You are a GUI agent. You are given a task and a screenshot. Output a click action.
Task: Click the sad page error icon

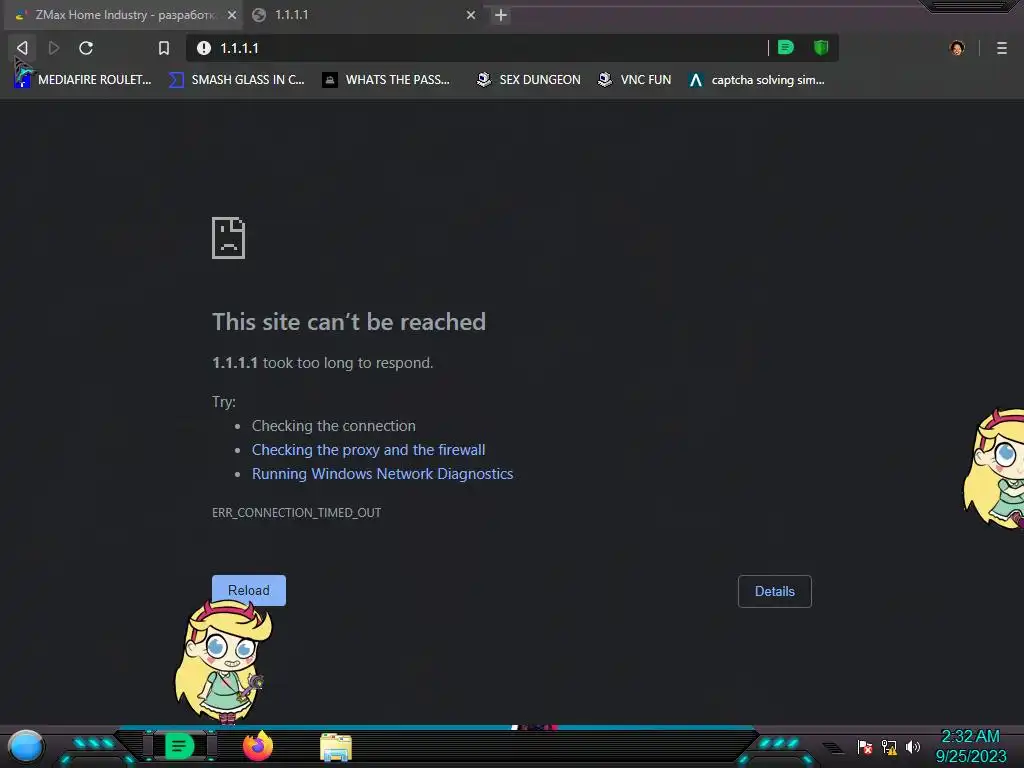tap(229, 238)
